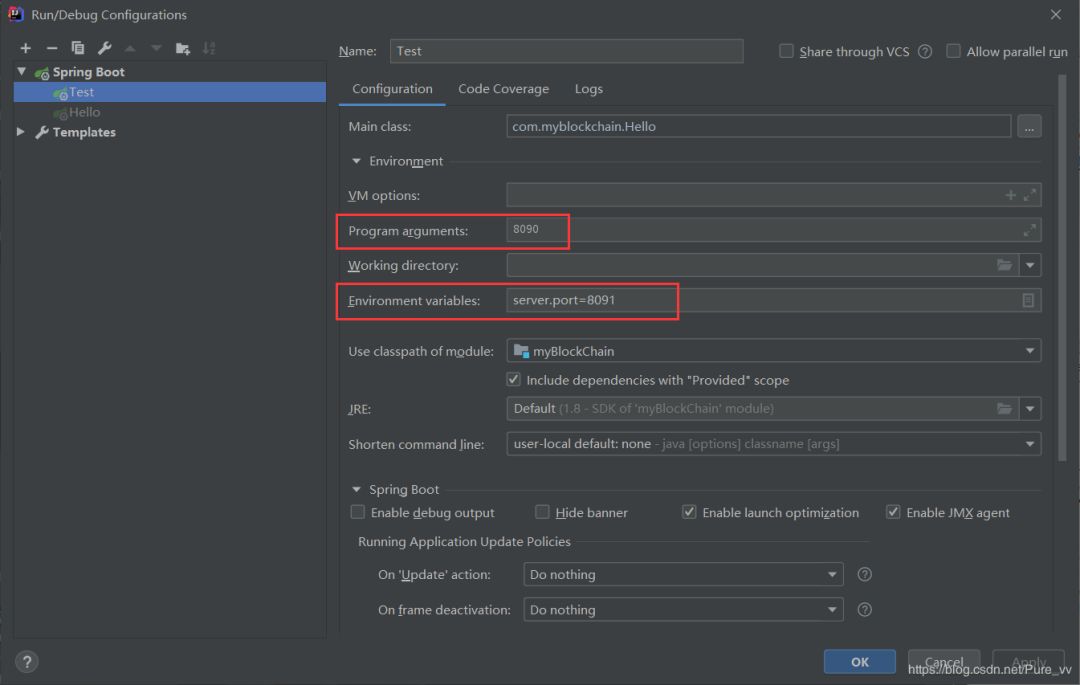Click the Remove Configuration minus icon
This screenshot has height=685, width=1080.
tap(52, 48)
